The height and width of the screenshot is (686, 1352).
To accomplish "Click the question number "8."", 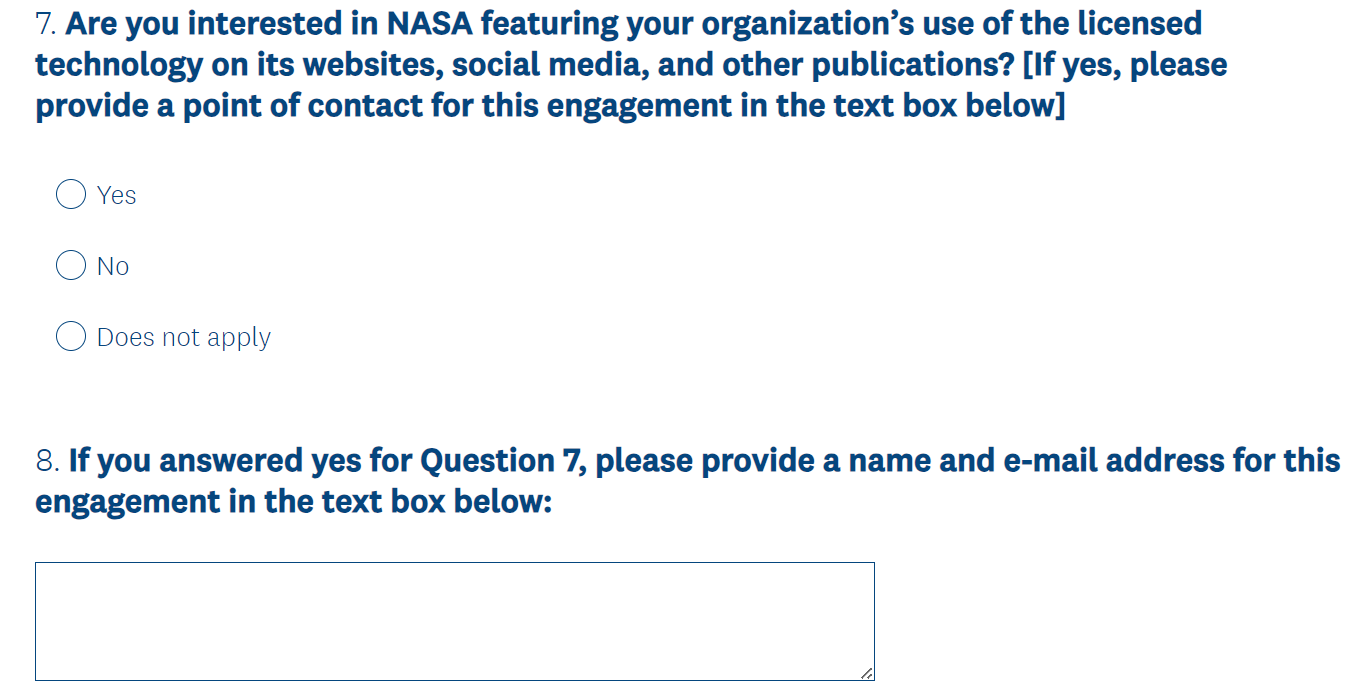I will [48, 461].
